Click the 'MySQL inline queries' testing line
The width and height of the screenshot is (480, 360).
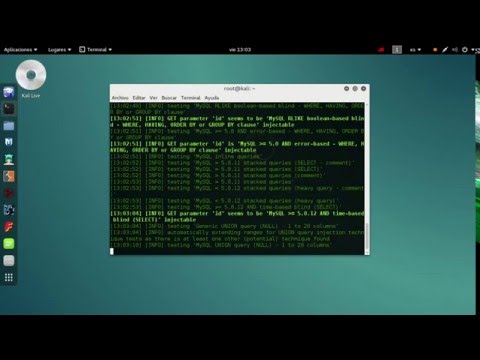pos(186,157)
